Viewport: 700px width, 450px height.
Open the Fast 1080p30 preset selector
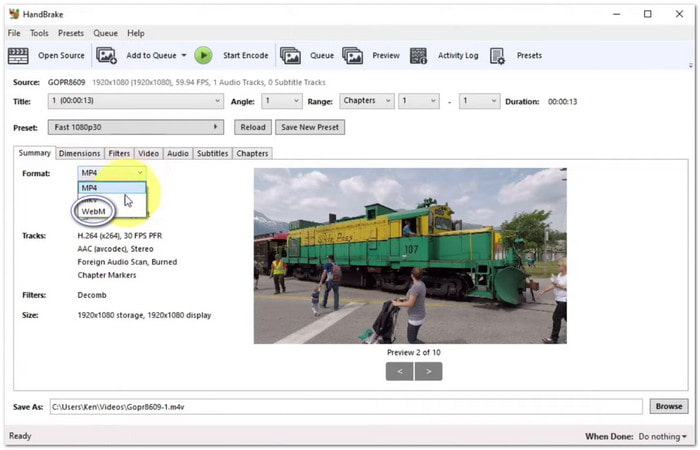click(136, 127)
